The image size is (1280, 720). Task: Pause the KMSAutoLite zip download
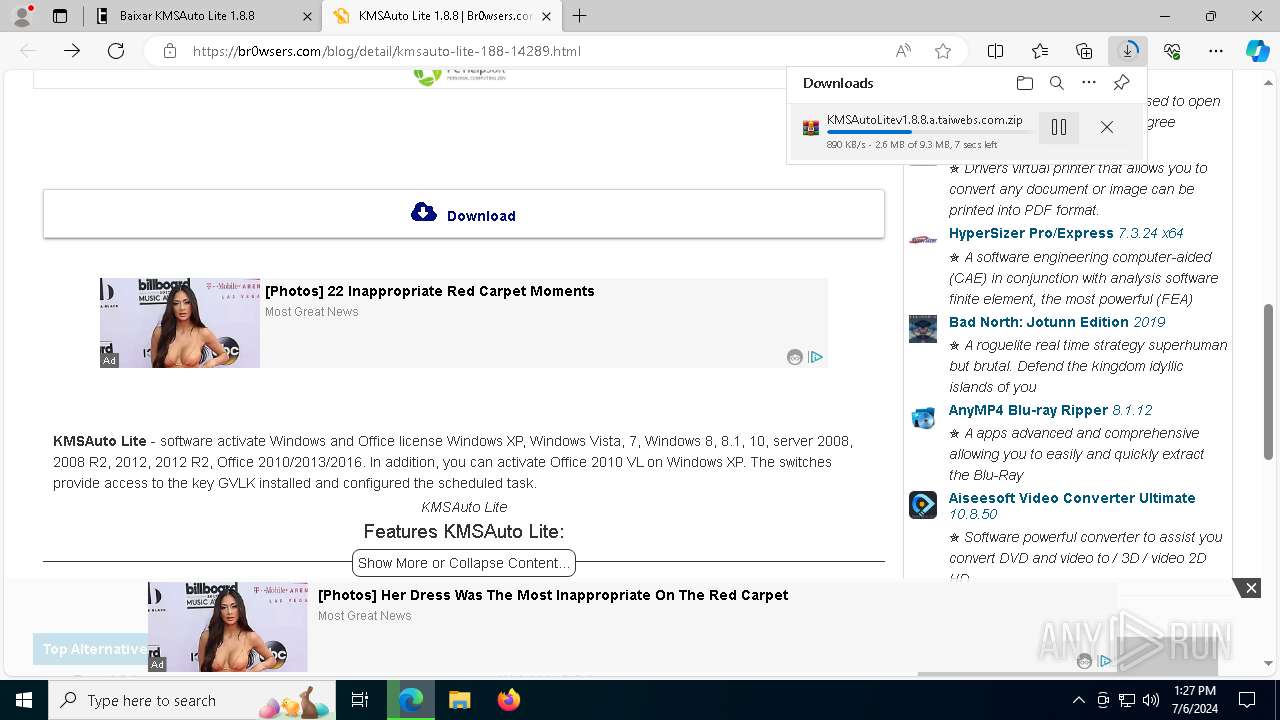[1059, 127]
